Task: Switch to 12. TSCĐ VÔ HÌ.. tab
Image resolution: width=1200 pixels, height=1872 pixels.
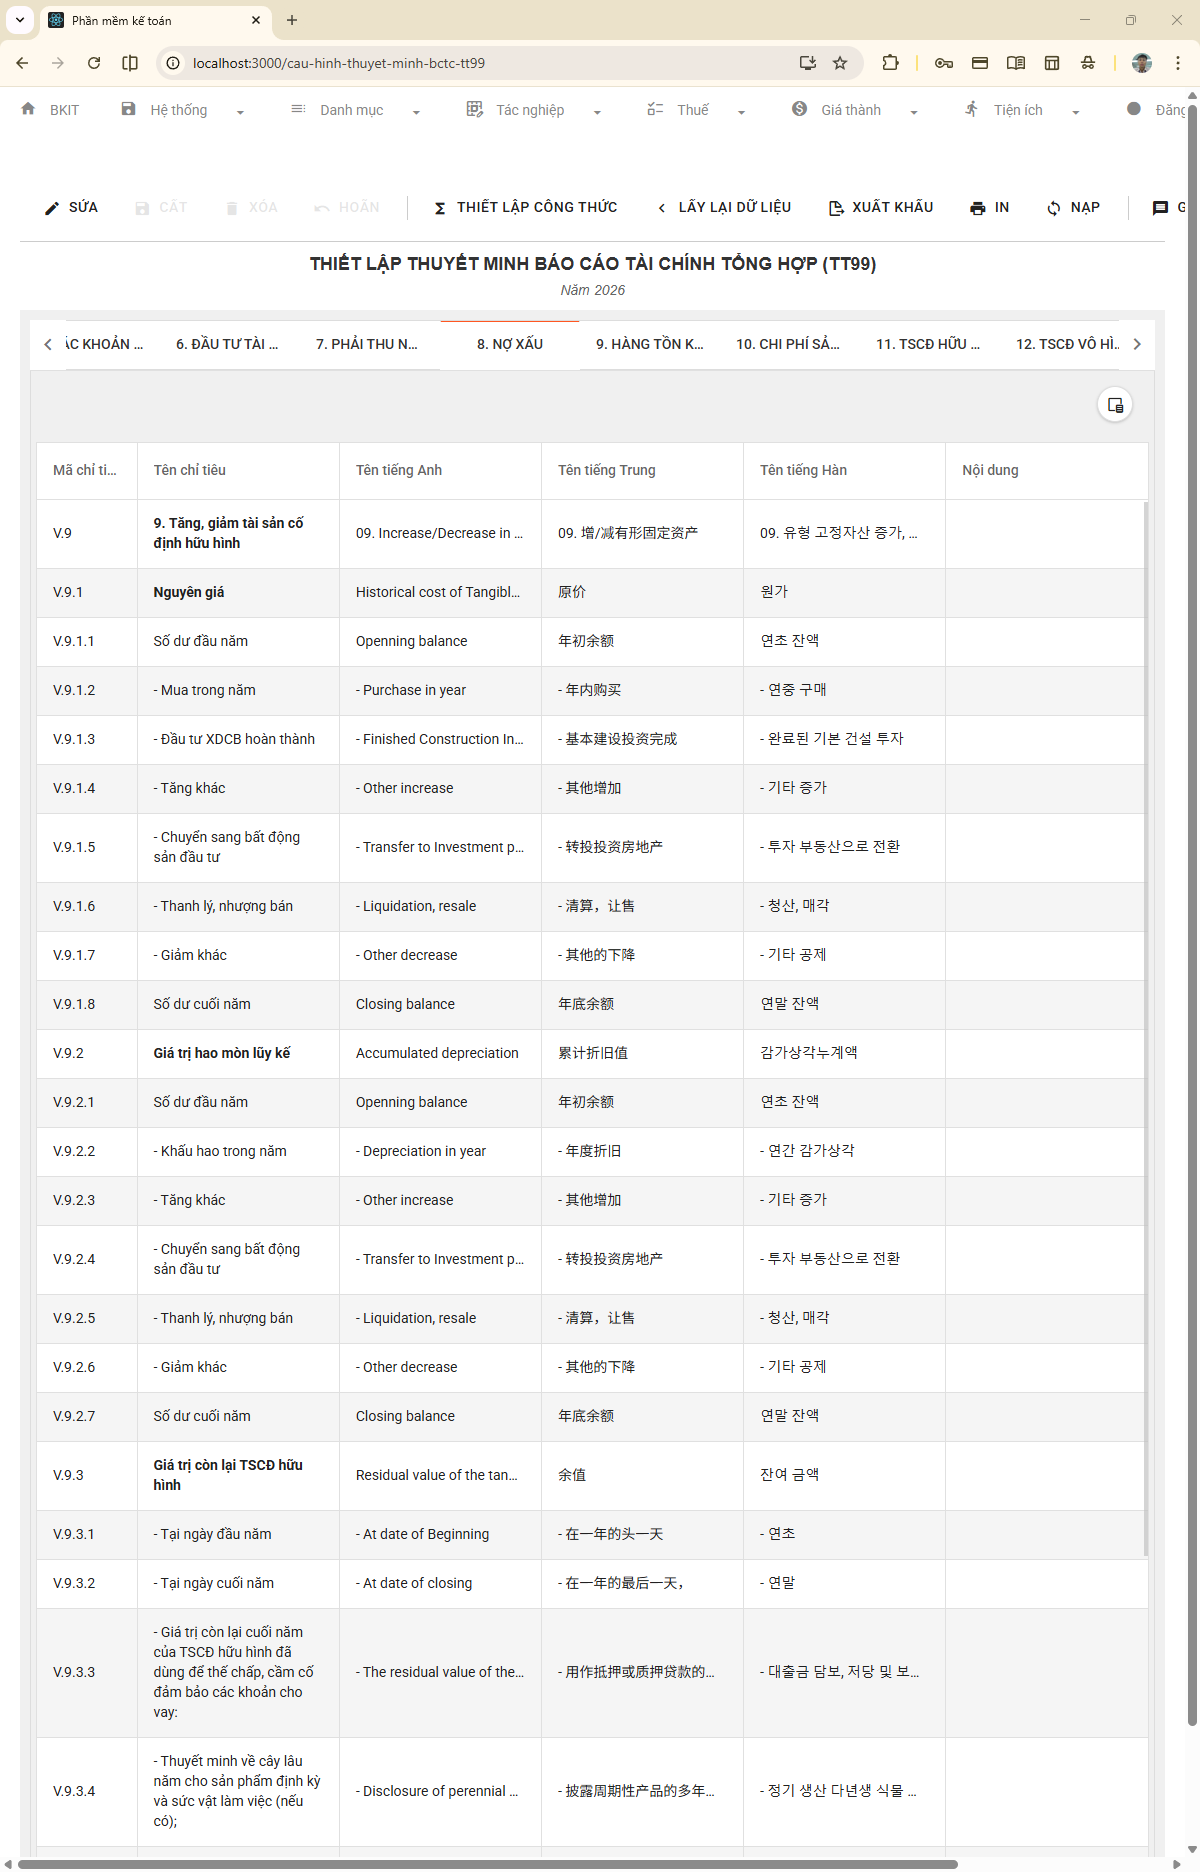Action: [x=1068, y=344]
